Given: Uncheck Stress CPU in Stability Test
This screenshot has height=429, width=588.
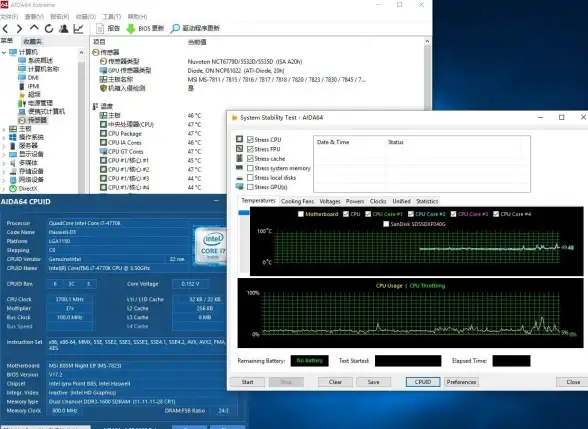Looking at the screenshot, I should tap(250, 140).
